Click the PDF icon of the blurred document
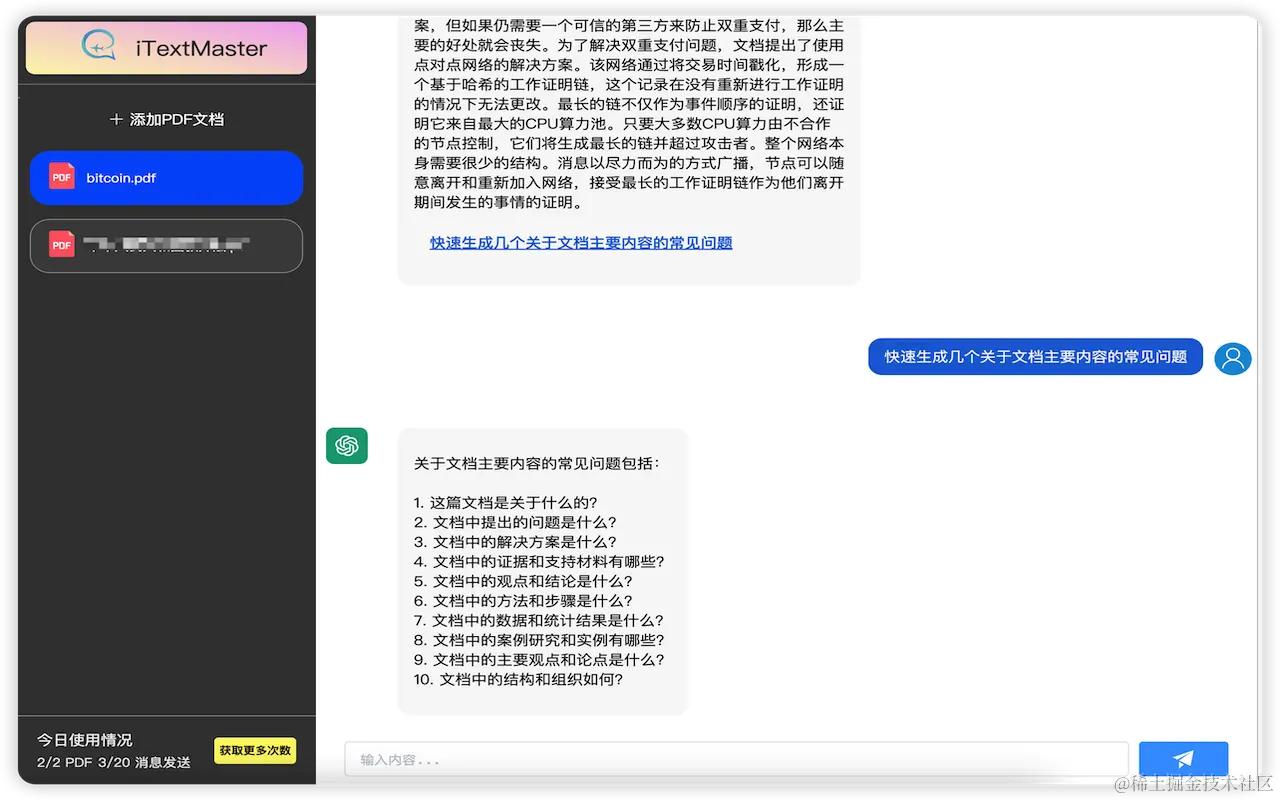 coord(62,244)
